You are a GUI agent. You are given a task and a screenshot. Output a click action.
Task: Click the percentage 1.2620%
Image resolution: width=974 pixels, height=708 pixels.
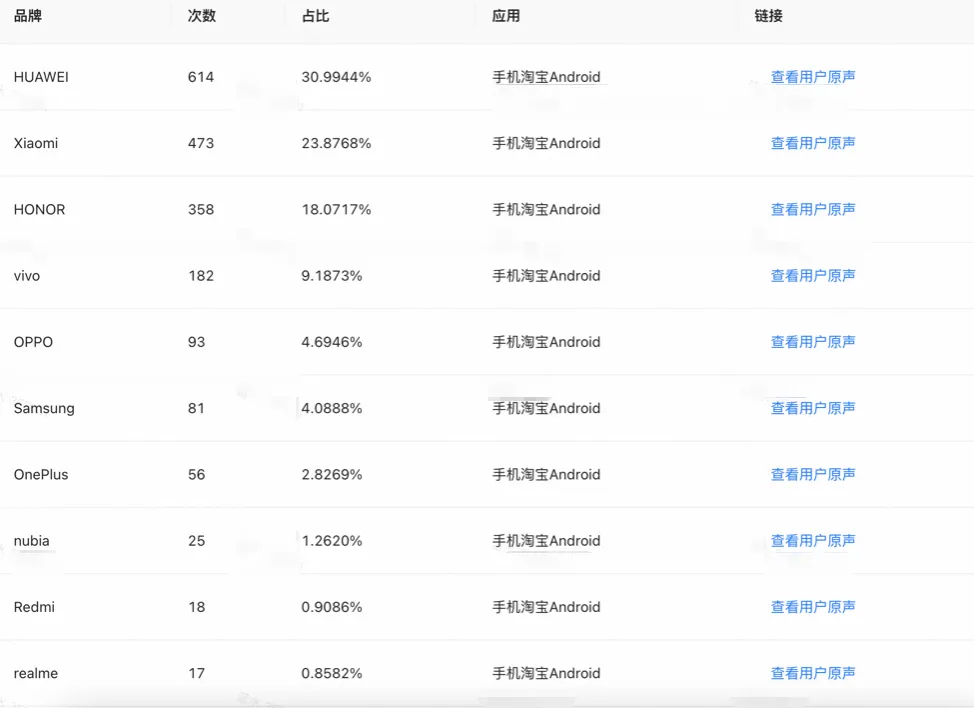(332, 541)
